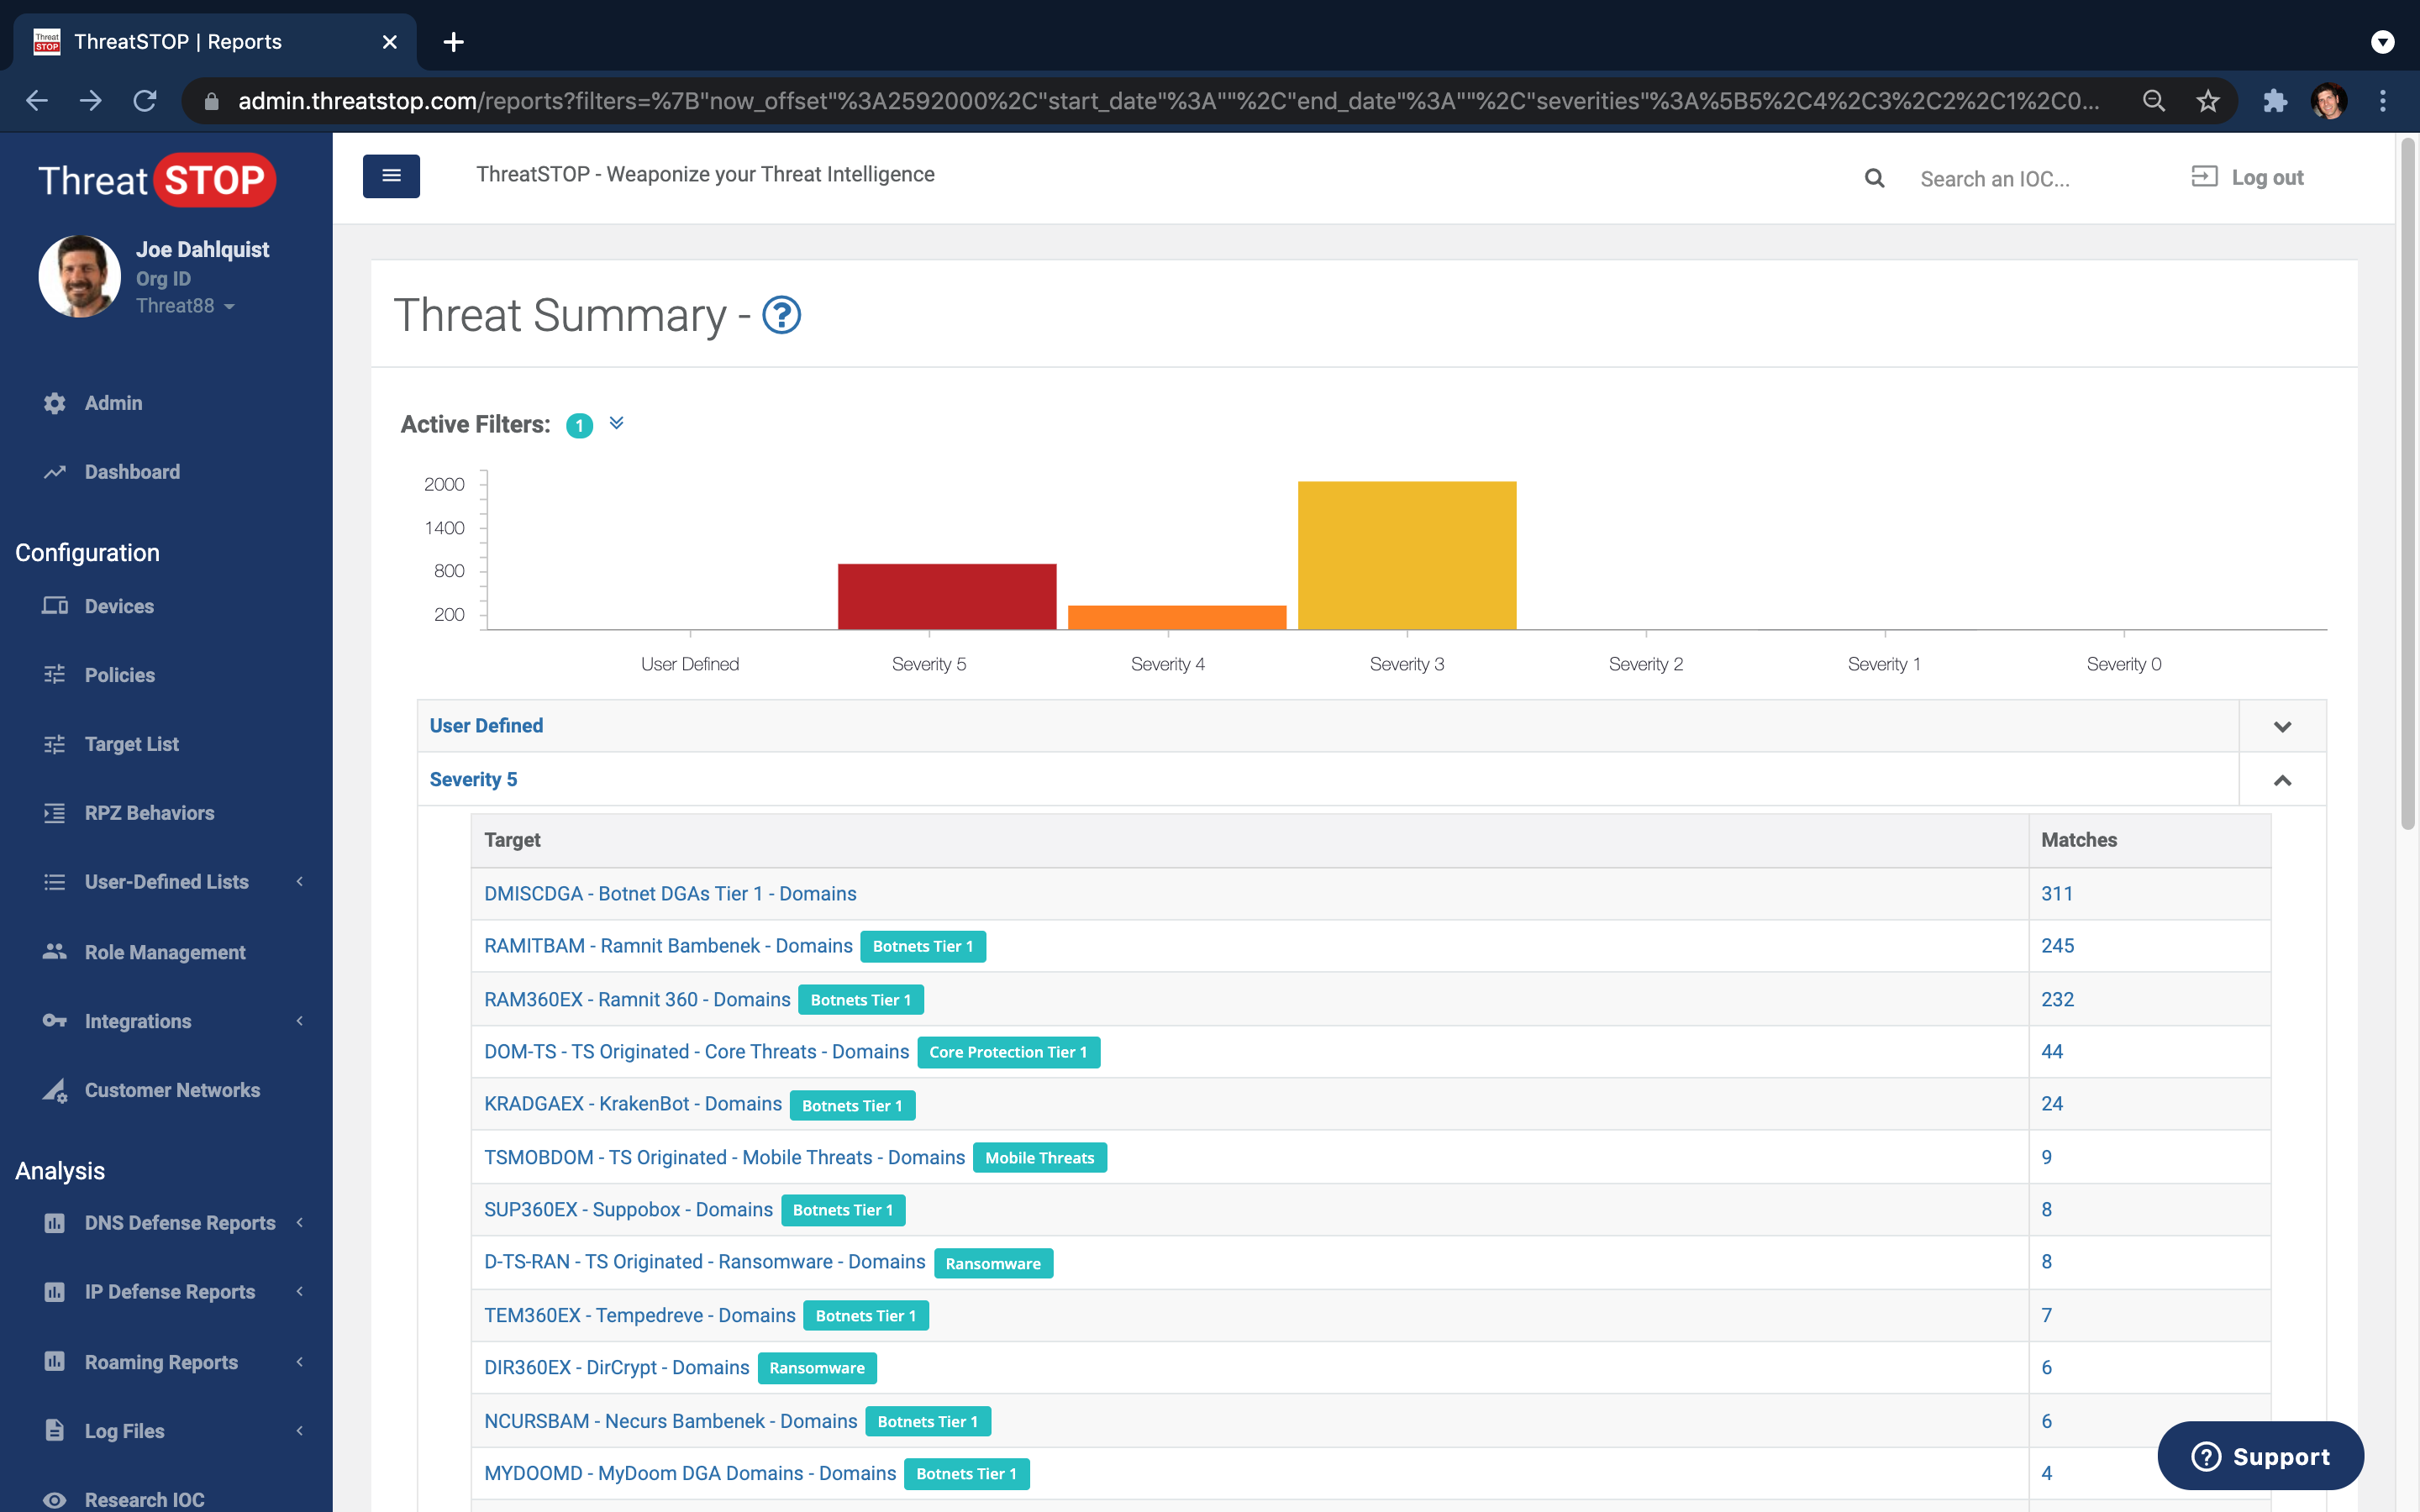
Task: Click the browser back arrow
Action: tap(37, 101)
